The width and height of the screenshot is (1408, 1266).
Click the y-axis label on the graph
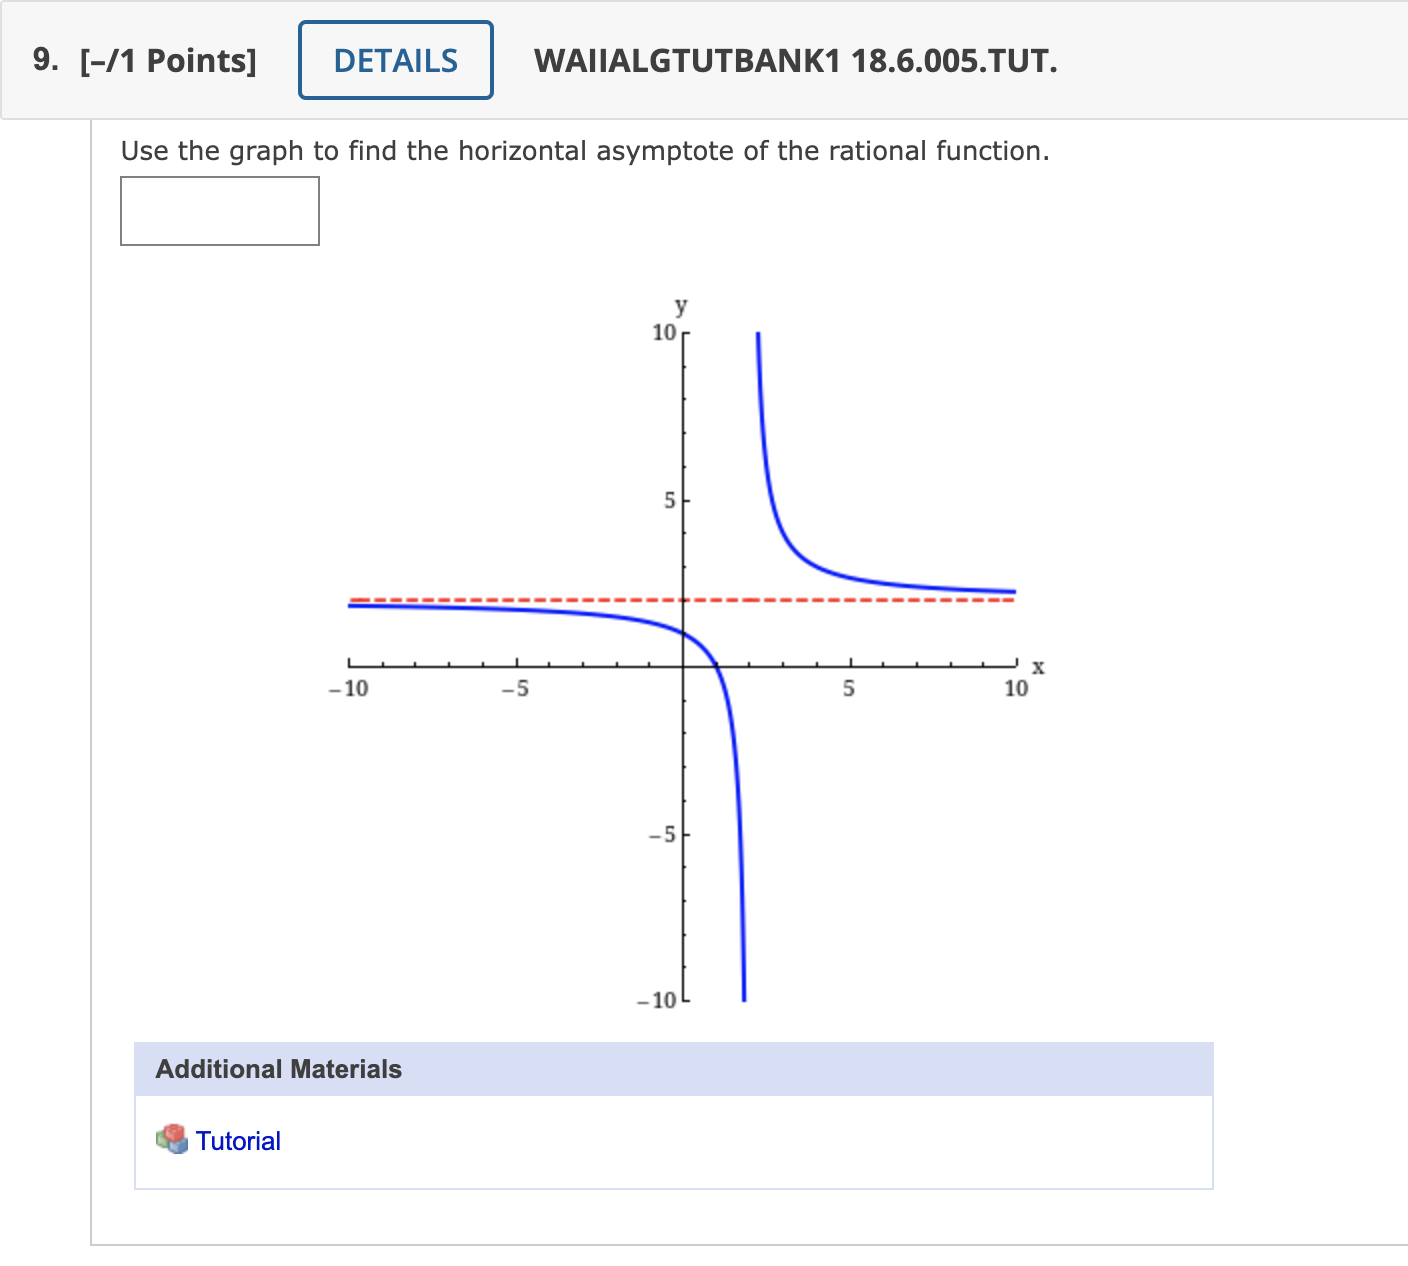pos(680,307)
